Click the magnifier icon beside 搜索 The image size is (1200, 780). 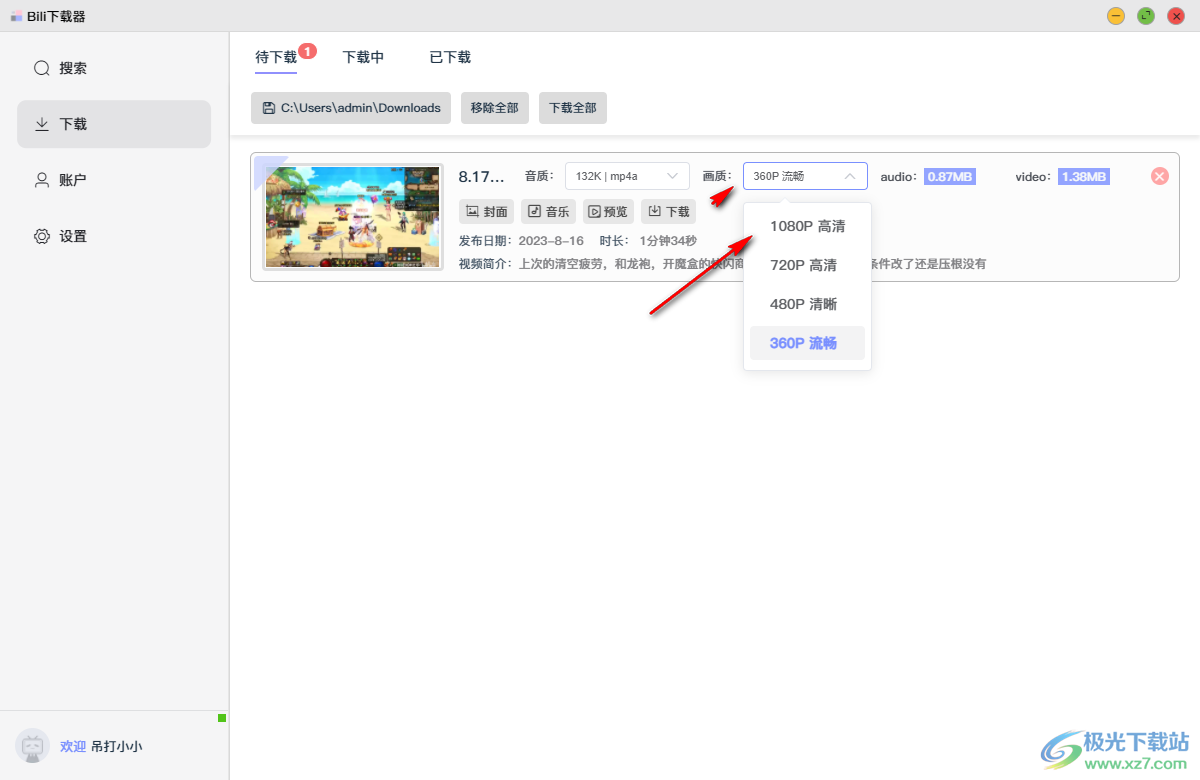point(42,68)
